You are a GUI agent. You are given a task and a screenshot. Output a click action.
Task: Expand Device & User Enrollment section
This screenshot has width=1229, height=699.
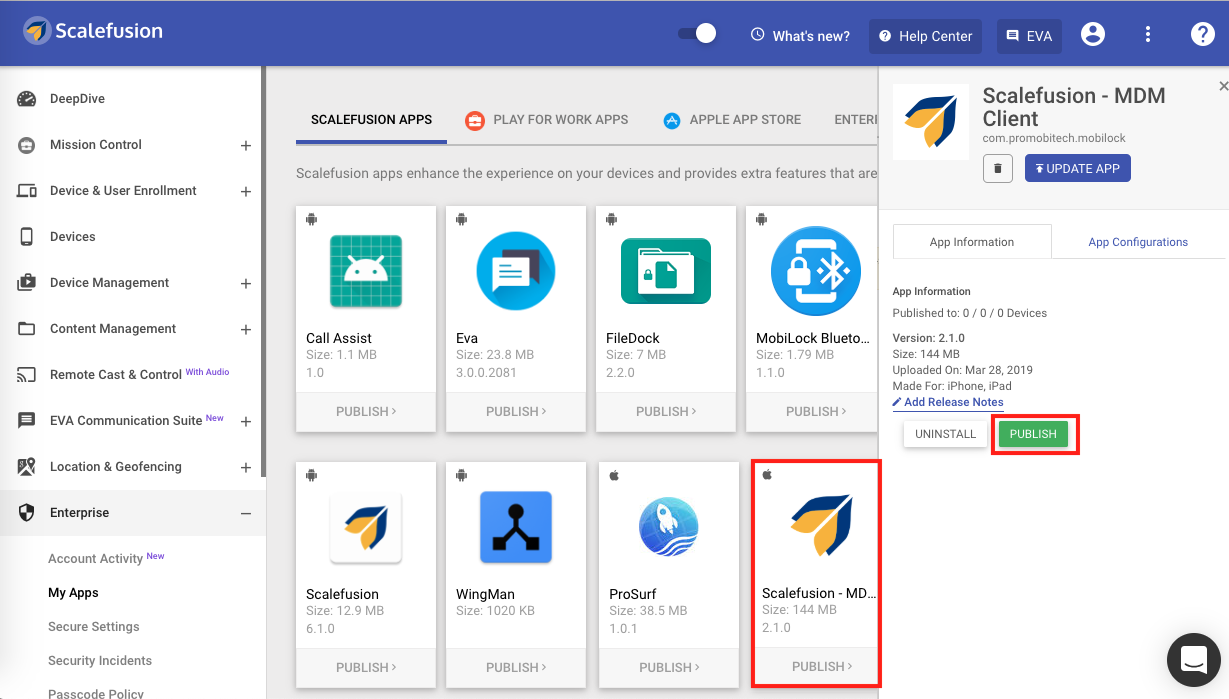coord(246,191)
